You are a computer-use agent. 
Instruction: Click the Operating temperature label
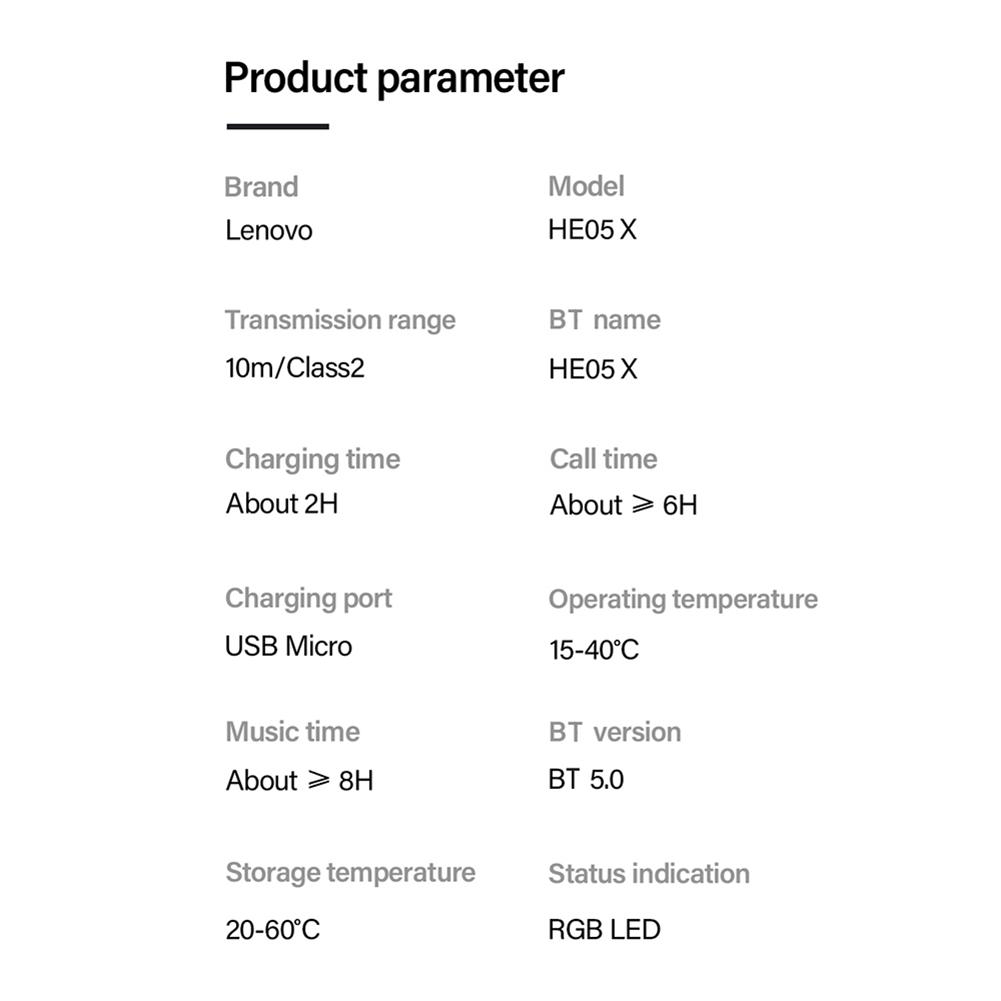point(683,600)
